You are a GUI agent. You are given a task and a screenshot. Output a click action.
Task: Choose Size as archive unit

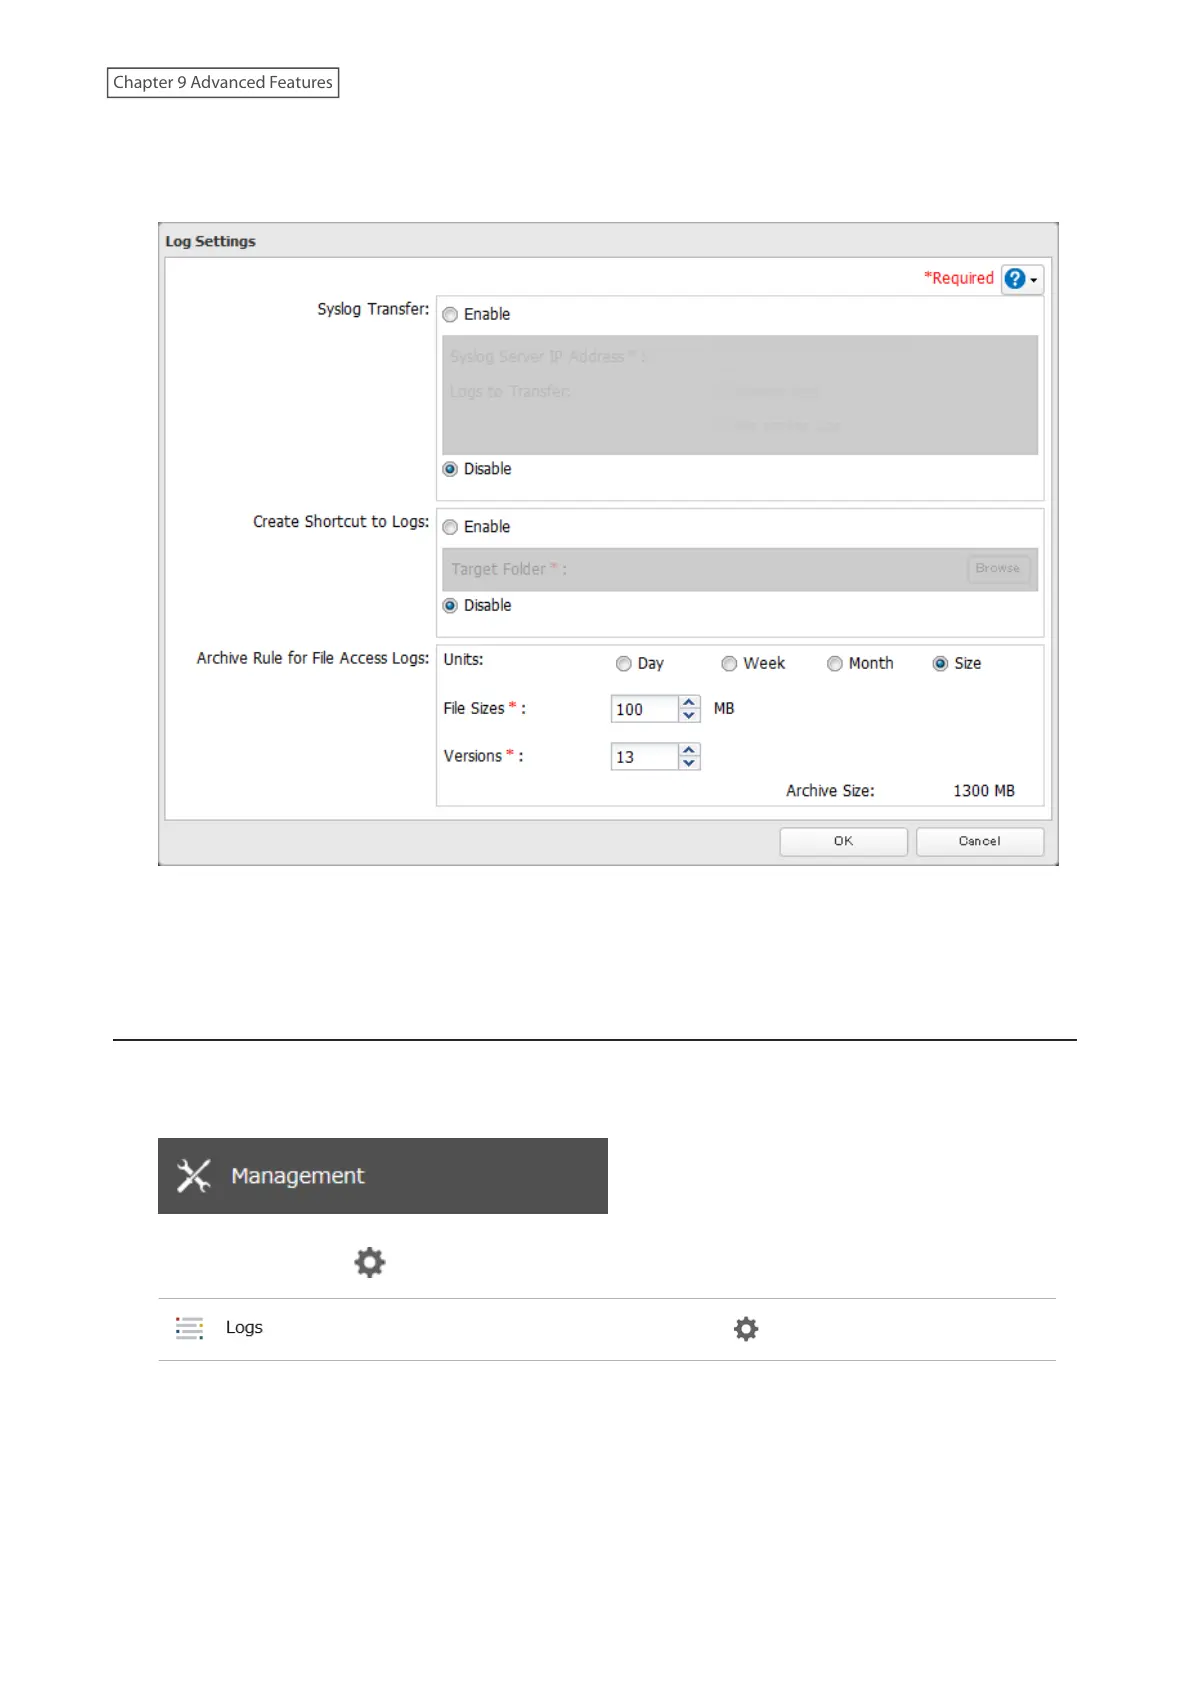(940, 664)
